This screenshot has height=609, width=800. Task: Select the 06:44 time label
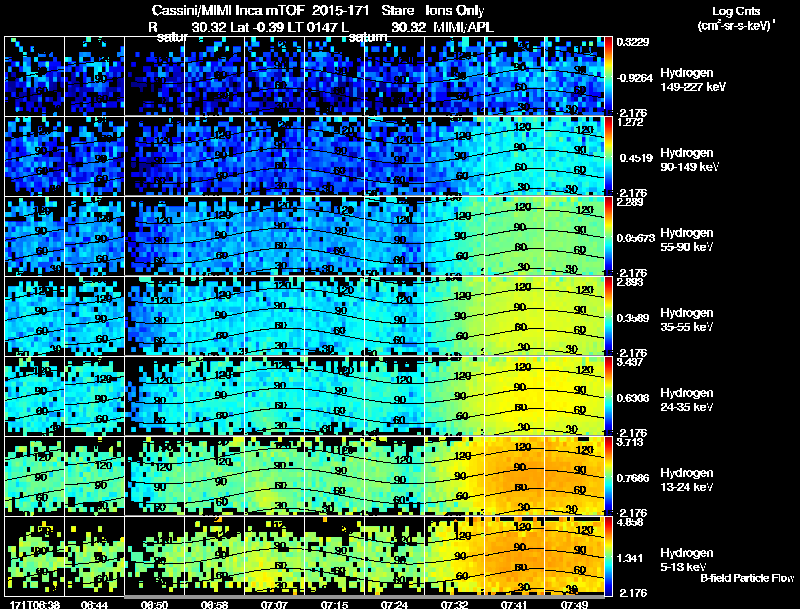coord(94,604)
